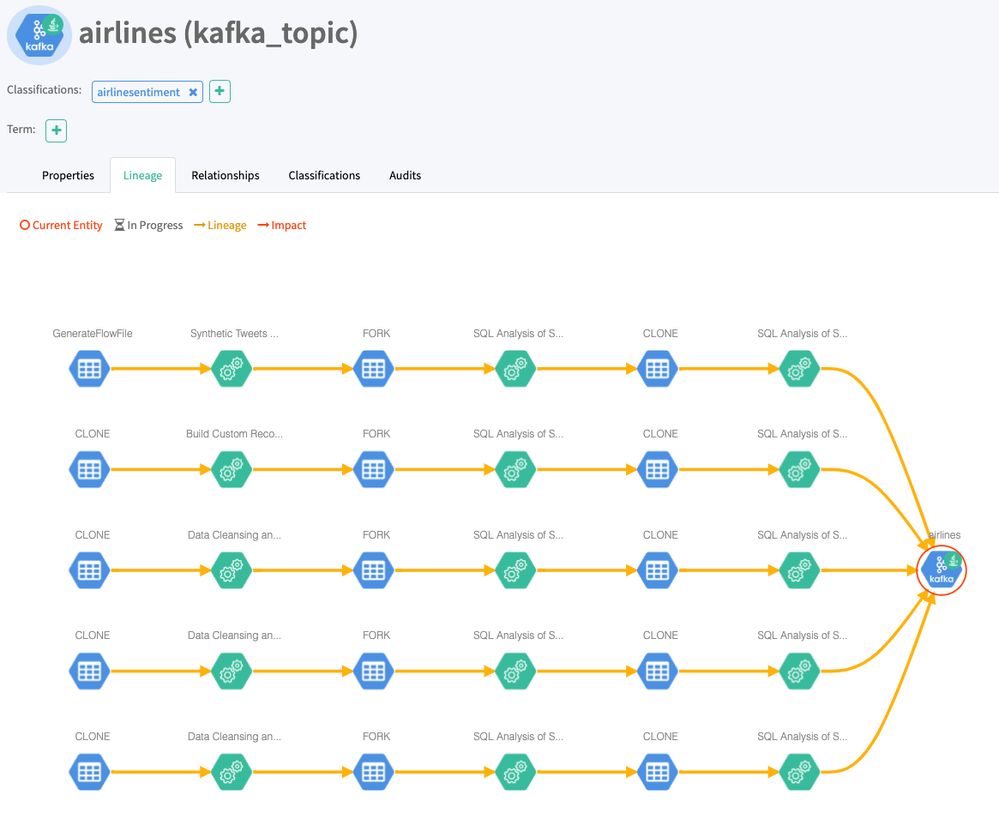Open the Properties tab
999x832 pixels.
68,175
